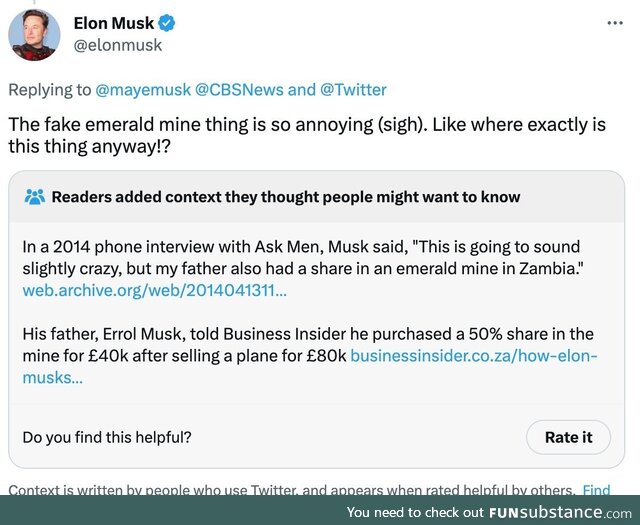Viewport: 640px width, 525px height.
Task: Click the Do you find this helpful text
Action: coord(107,437)
